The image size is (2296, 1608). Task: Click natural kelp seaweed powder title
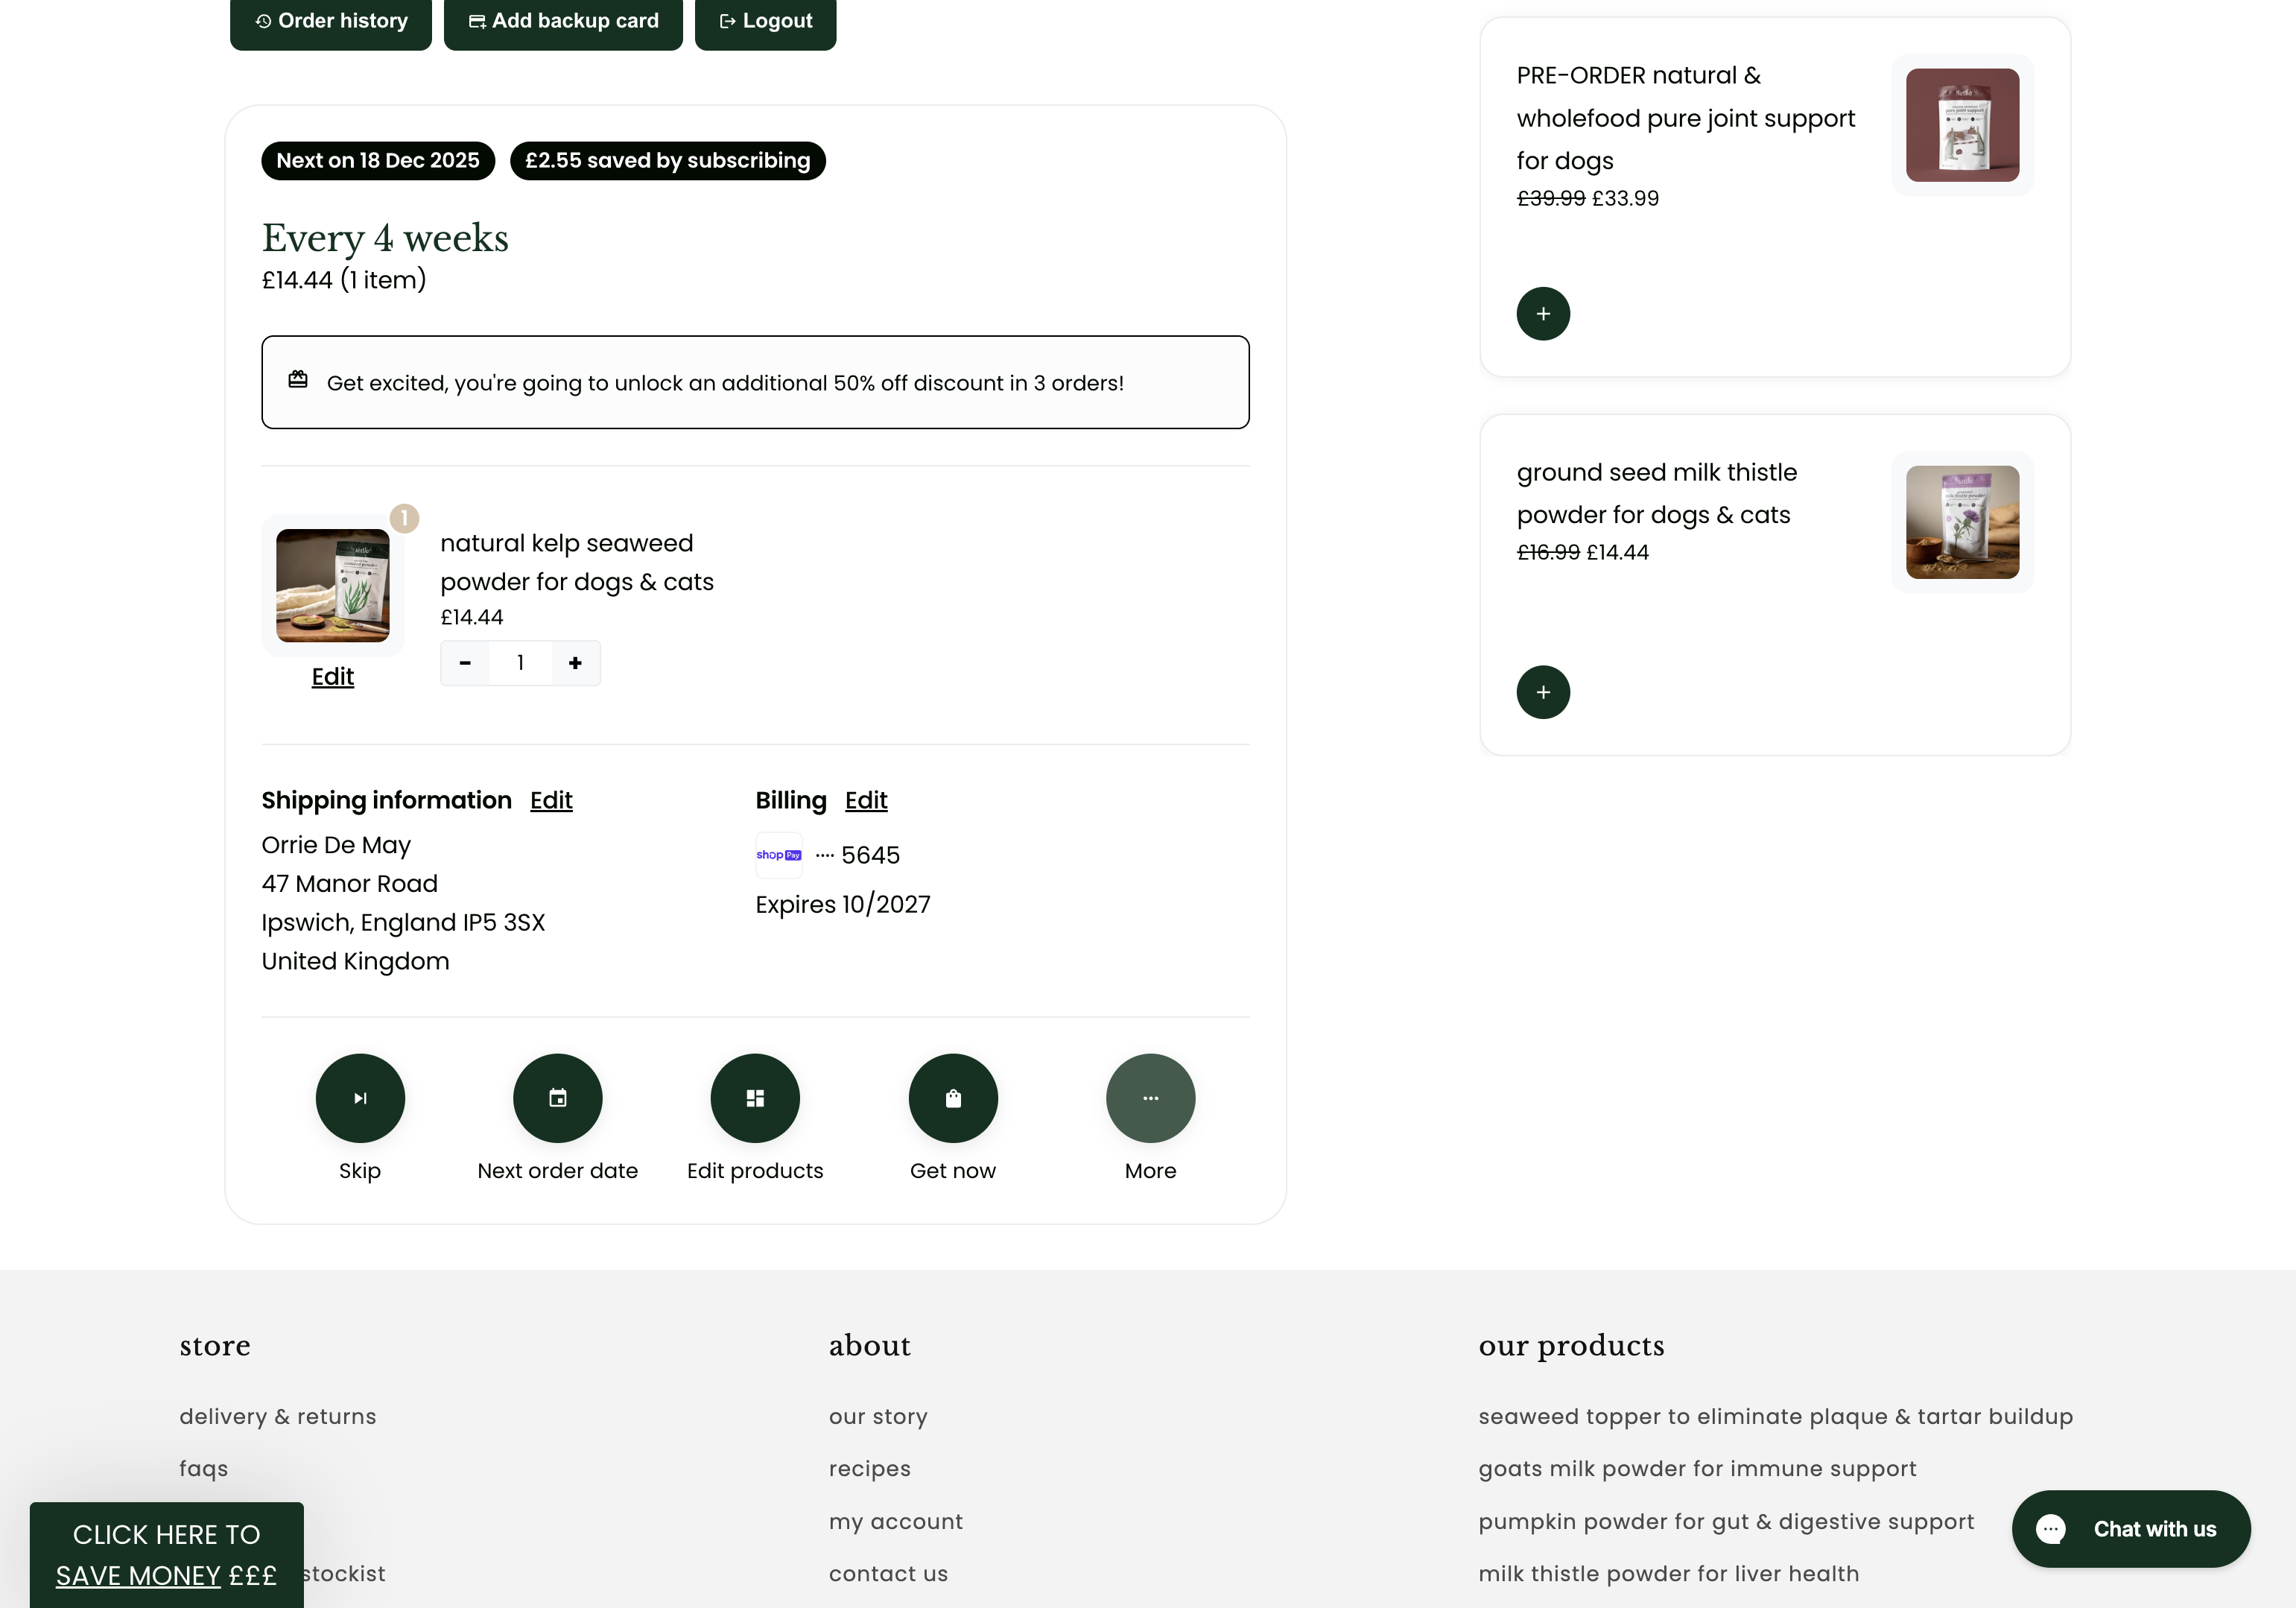pyautogui.click(x=577, y=562)
